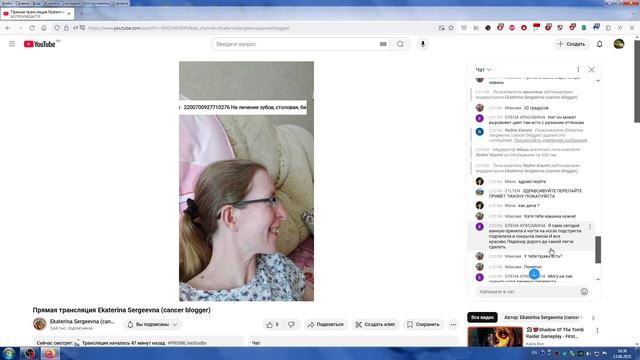Screen dimensions: 640x360
Task: Open options for ЕЛЕНА КРАСАВИНА highlighted message
Action: tap(590, 227)
